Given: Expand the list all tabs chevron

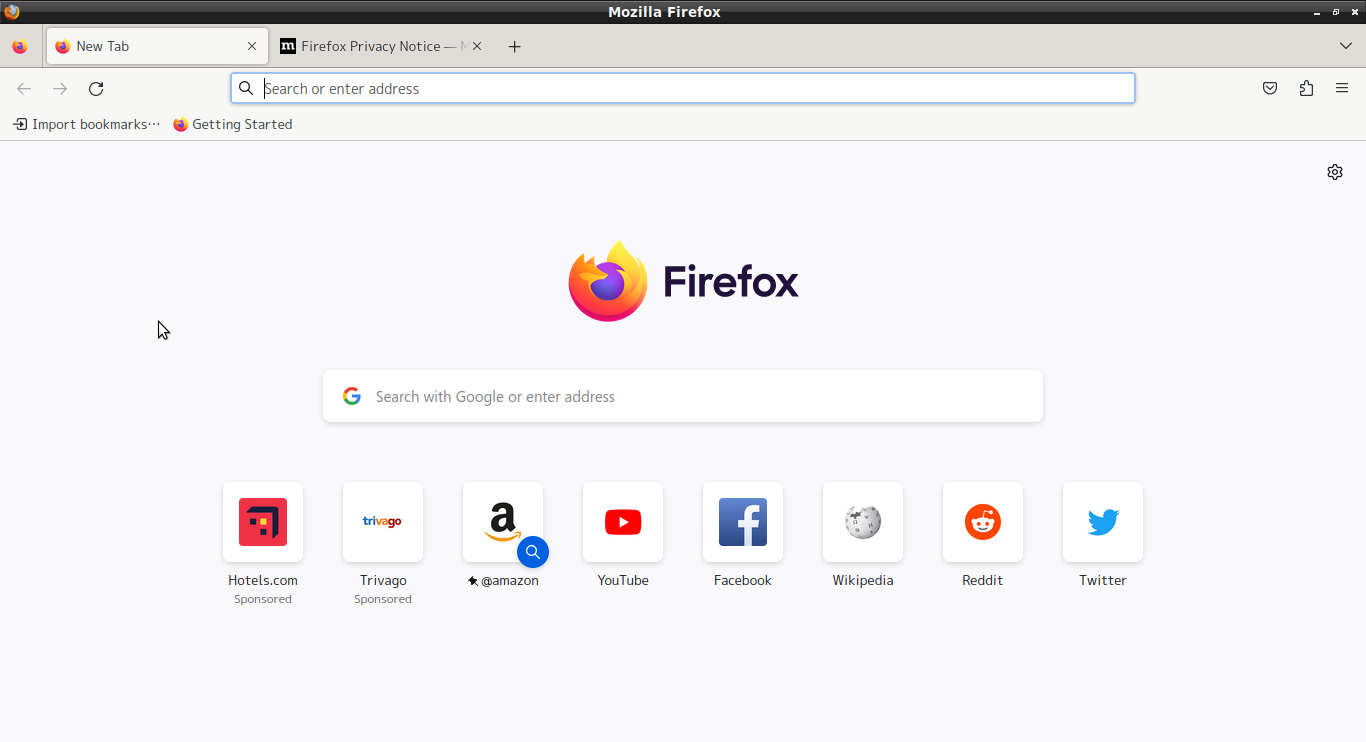Looking at the screenshot, I should 1346,46.
